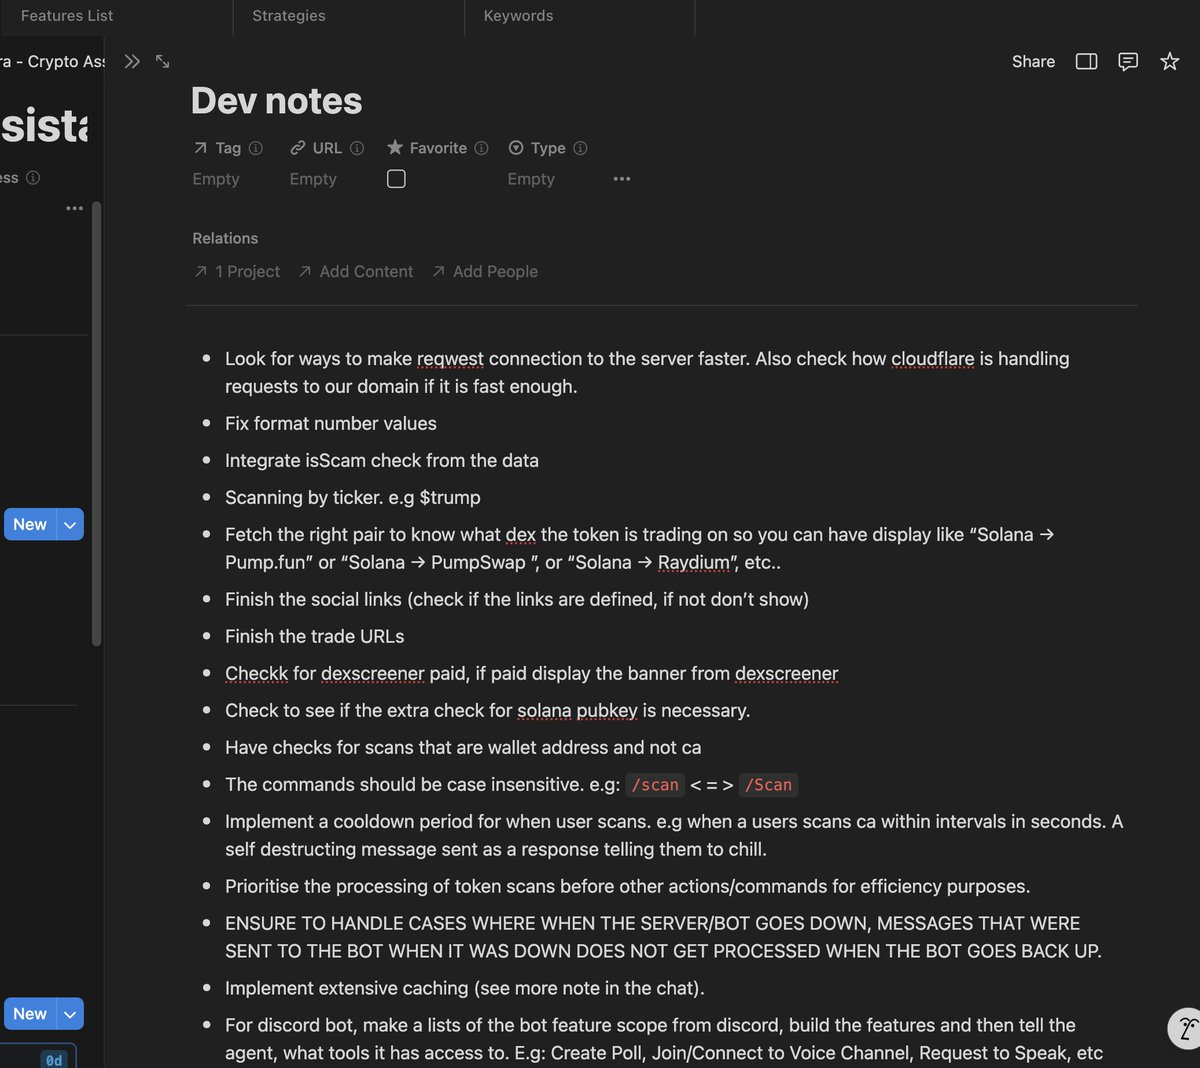This screenshot has width=1200, height=1068.
Task: Click the empty URL value field
Action: click(313, 179)
